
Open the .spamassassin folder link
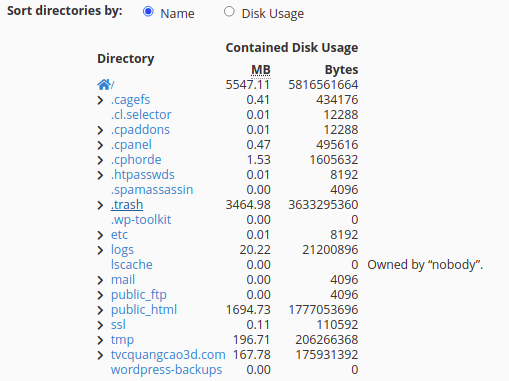[x=152, y=190]
